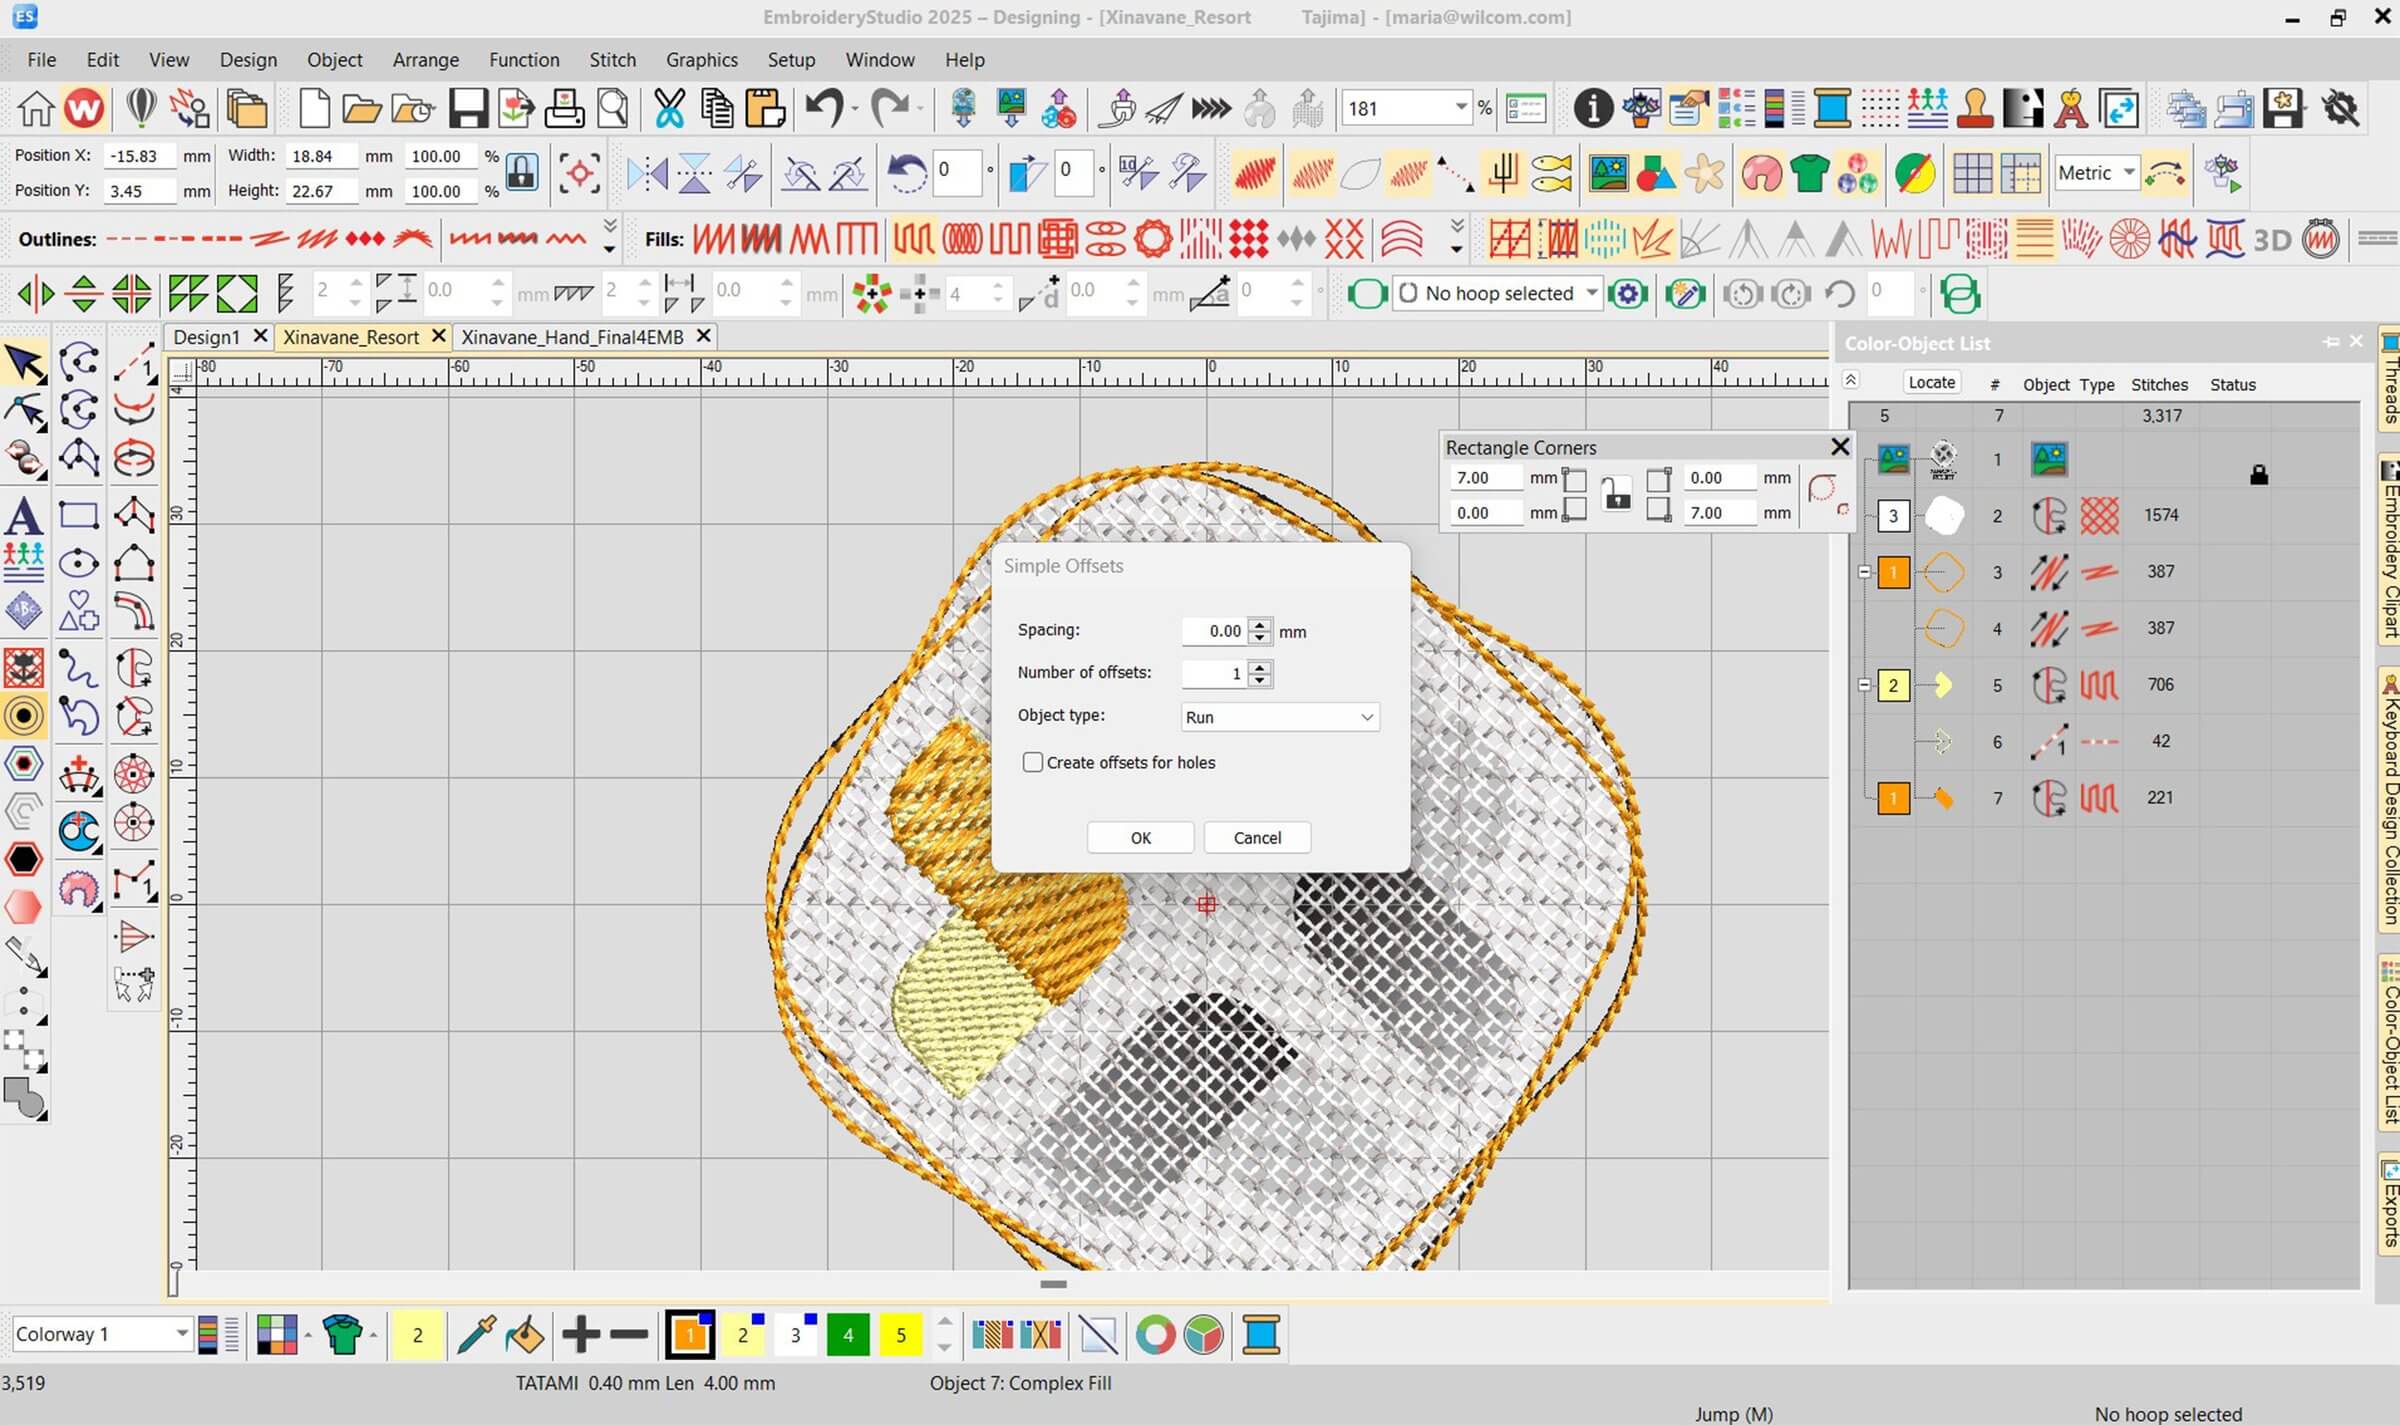
Task: Toggle the proportional scaling lock icon
Action: point(521,172)
